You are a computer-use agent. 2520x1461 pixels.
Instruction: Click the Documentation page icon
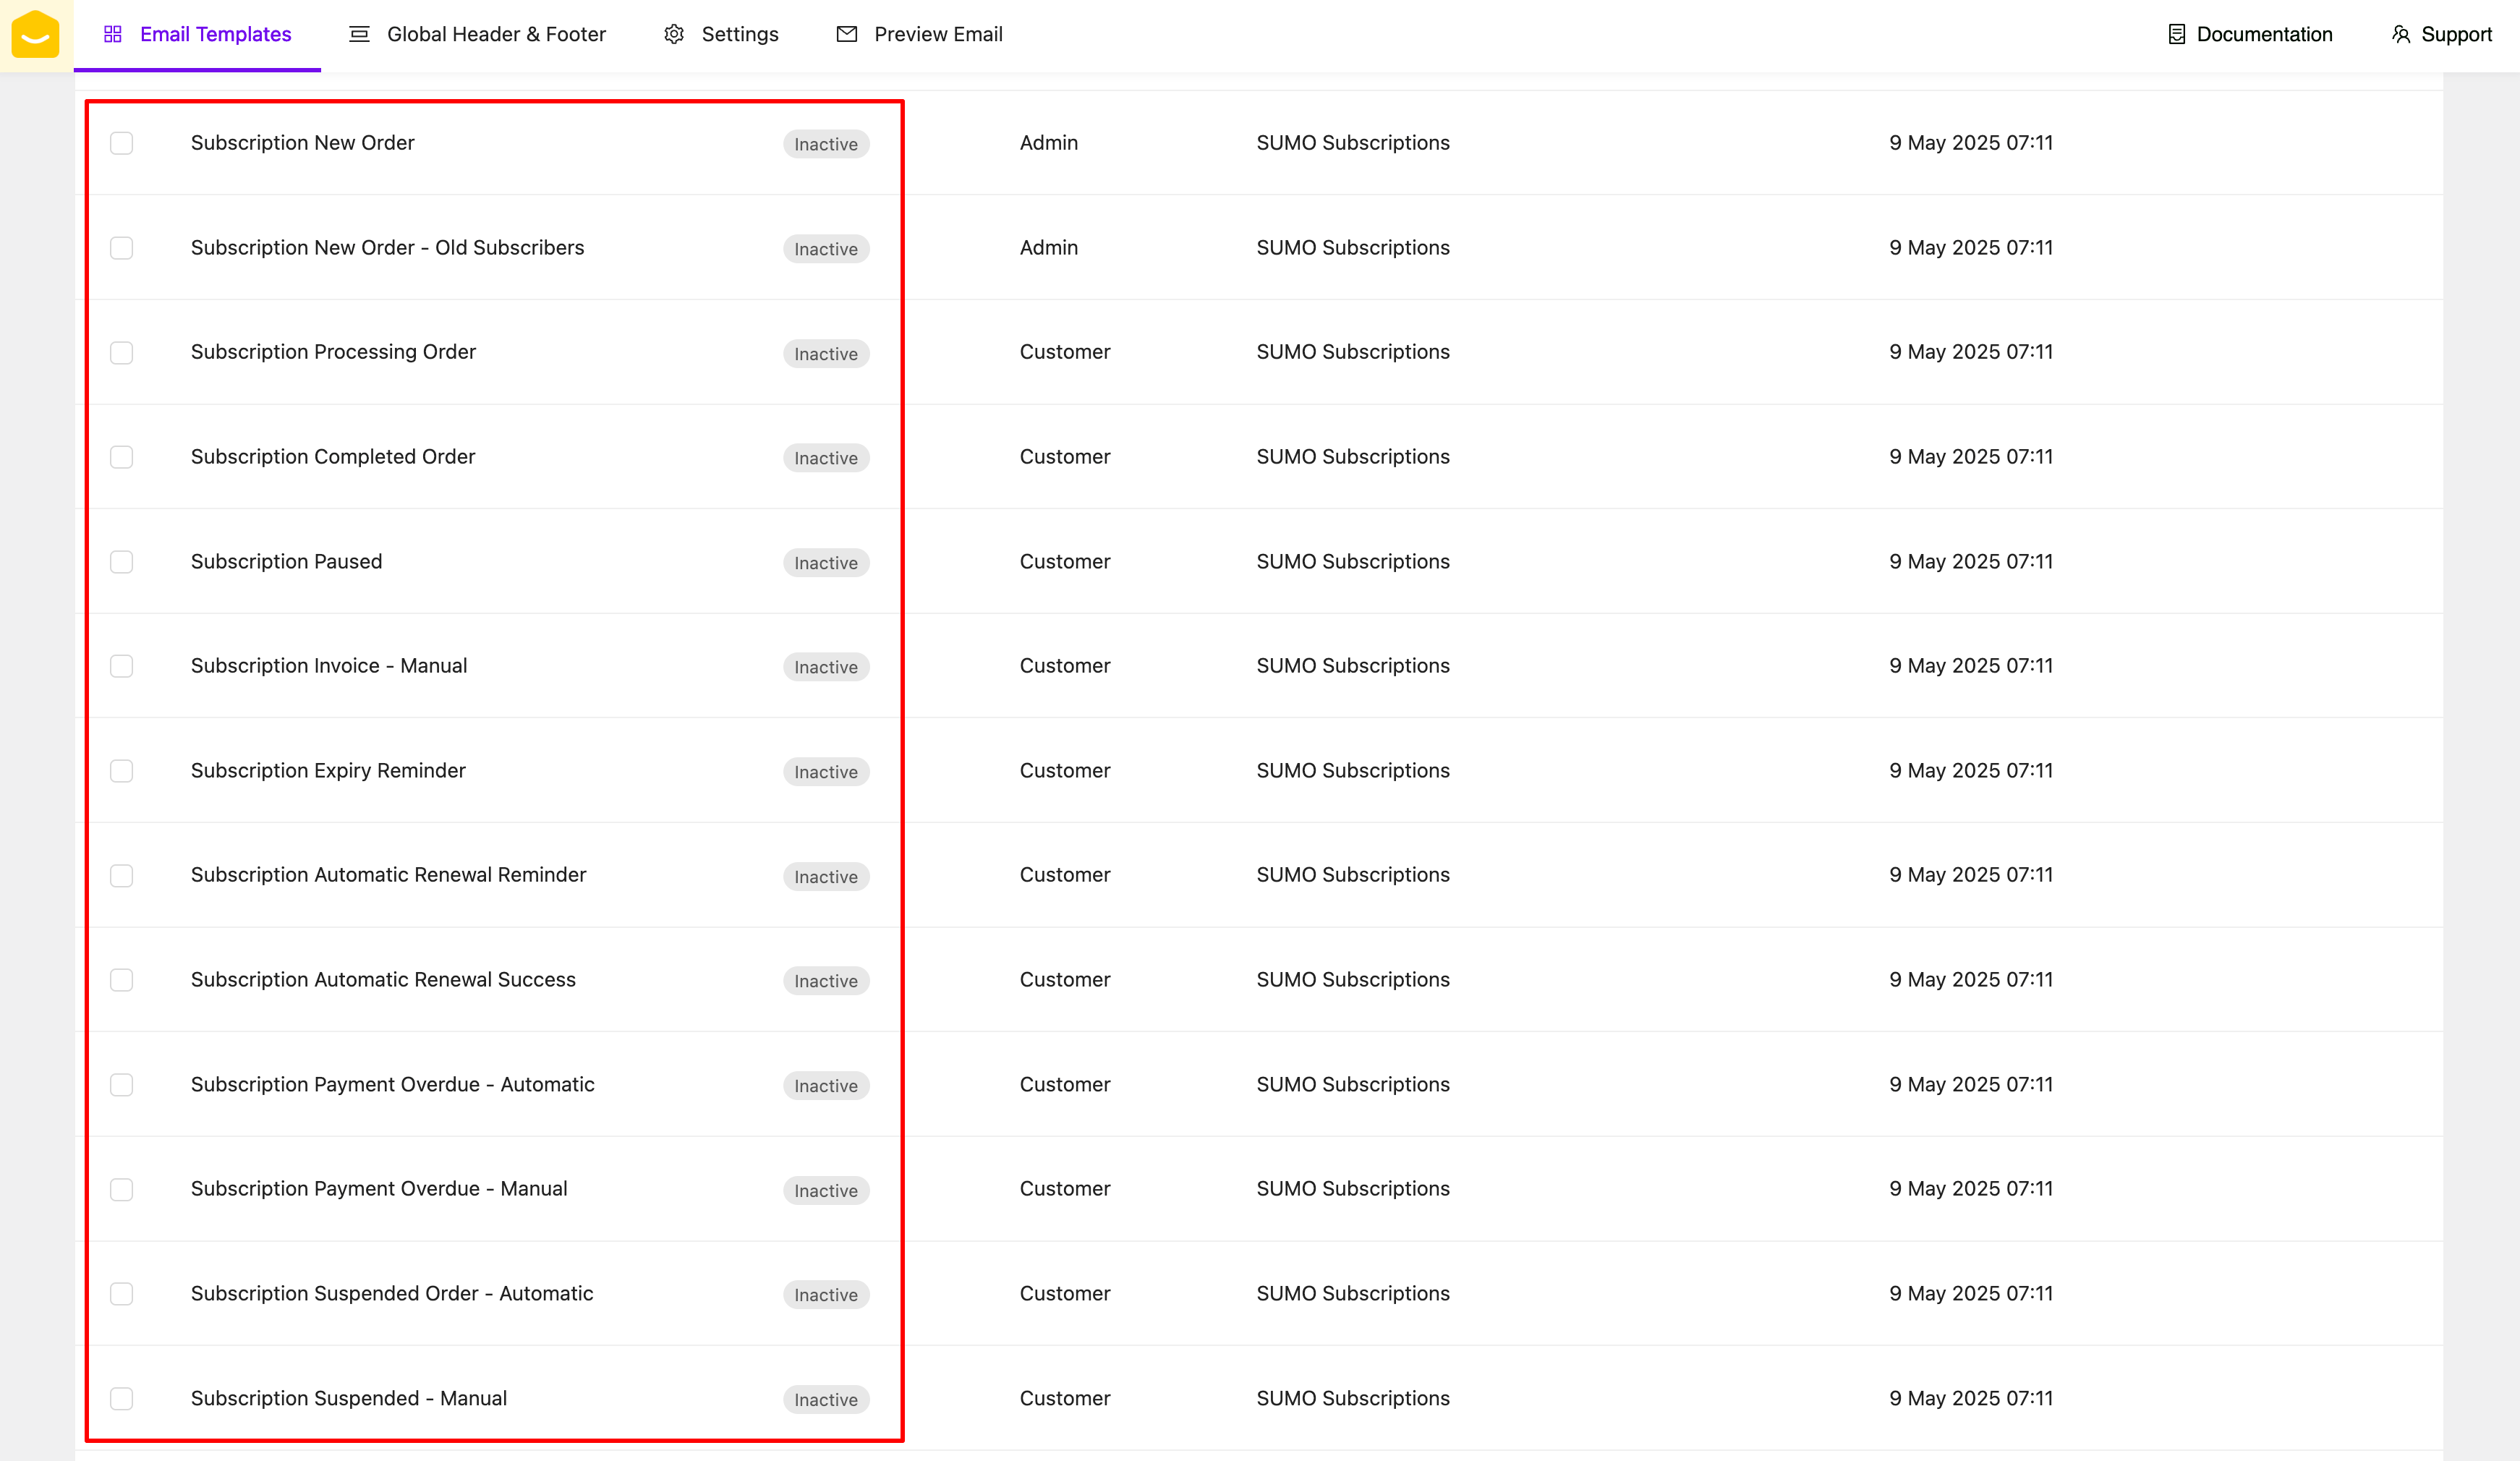pyautogui.click(x=2176, y=35)
